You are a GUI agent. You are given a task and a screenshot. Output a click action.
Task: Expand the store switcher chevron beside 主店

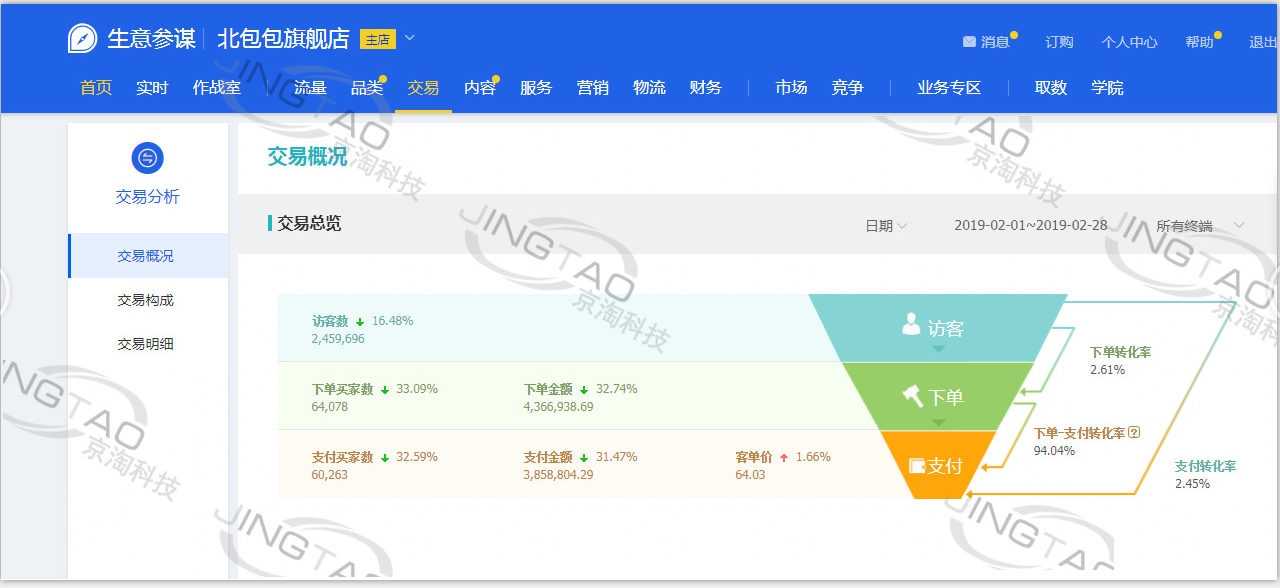[409, 38]
